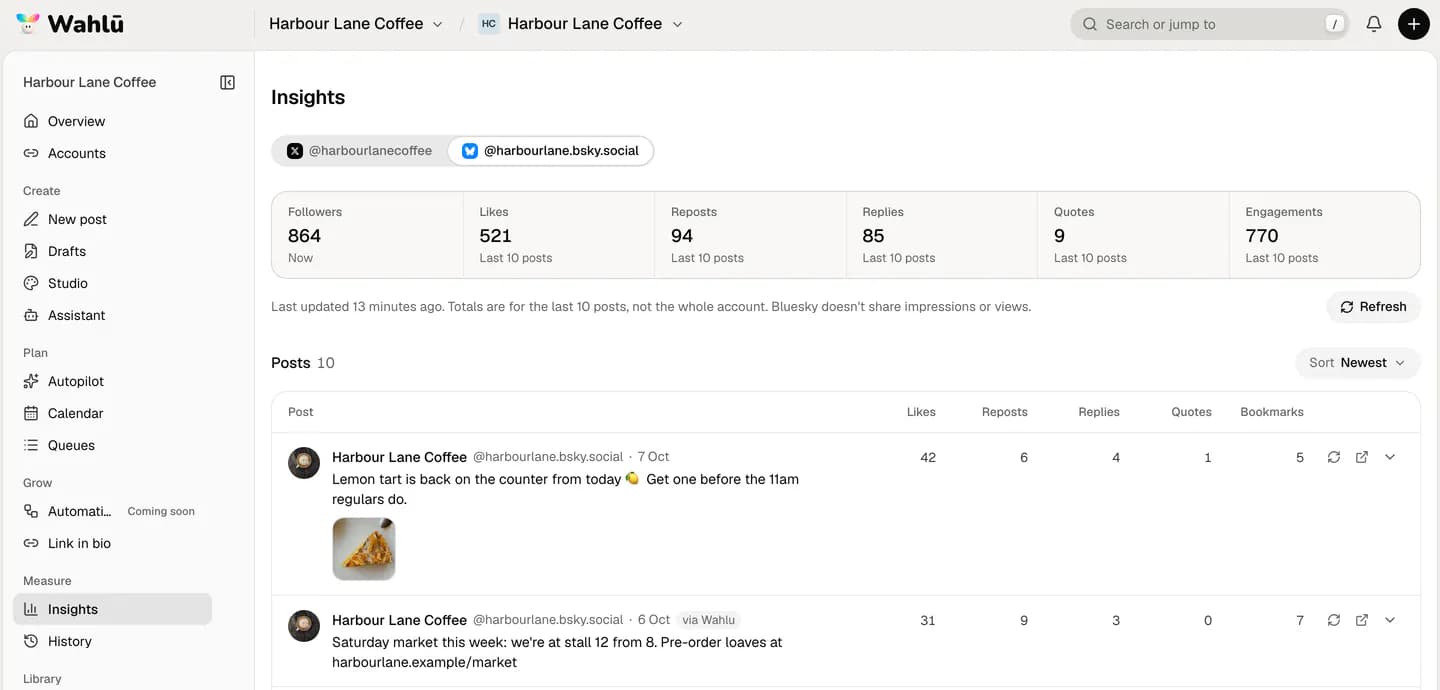Select @harbourlane.bsky.social account tab
The image size is (1440, 690).
point(551,151)
